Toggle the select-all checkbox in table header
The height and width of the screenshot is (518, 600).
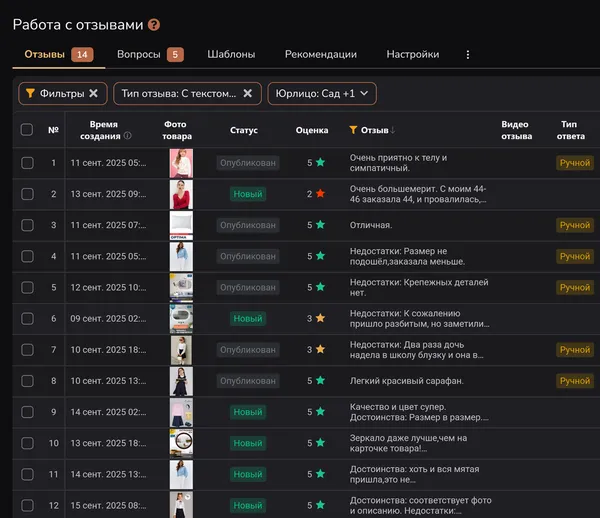coord(27,130)
